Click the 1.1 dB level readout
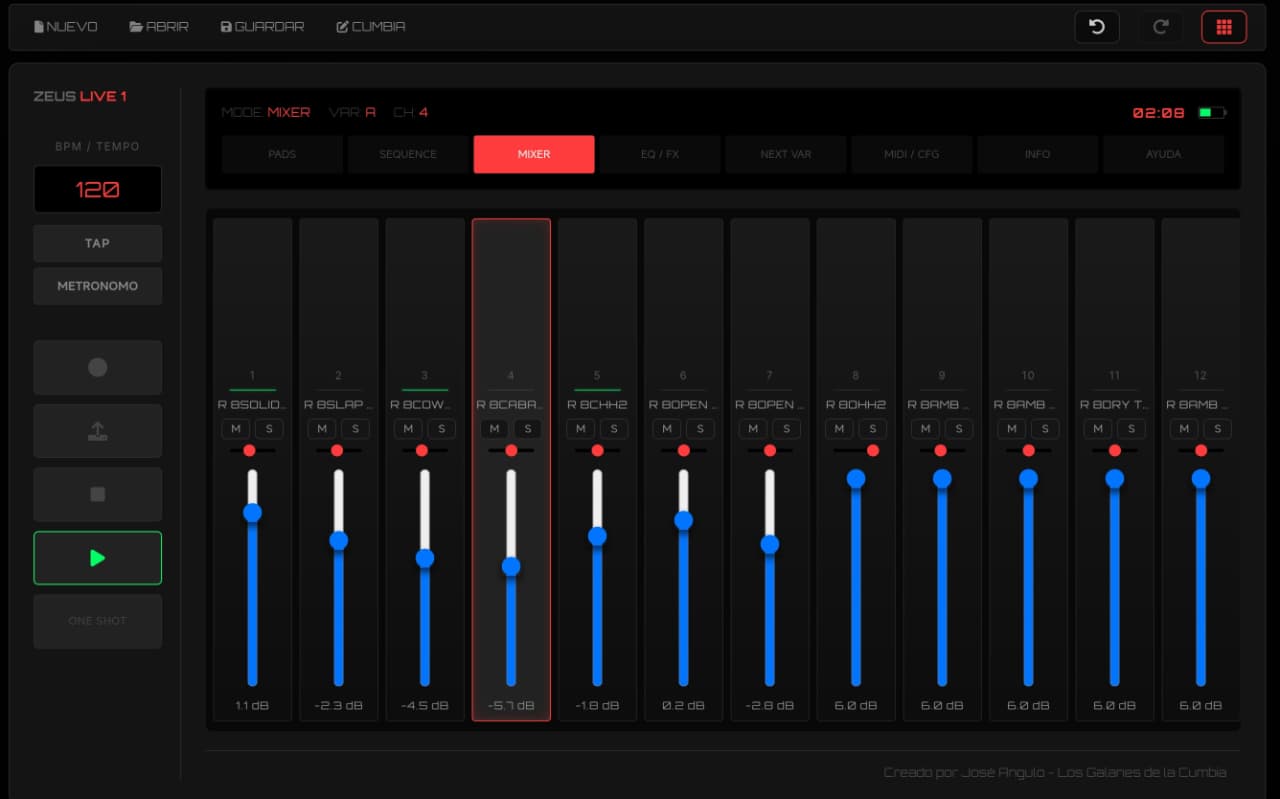The image size is (1280, 799). tap(252, 705)
